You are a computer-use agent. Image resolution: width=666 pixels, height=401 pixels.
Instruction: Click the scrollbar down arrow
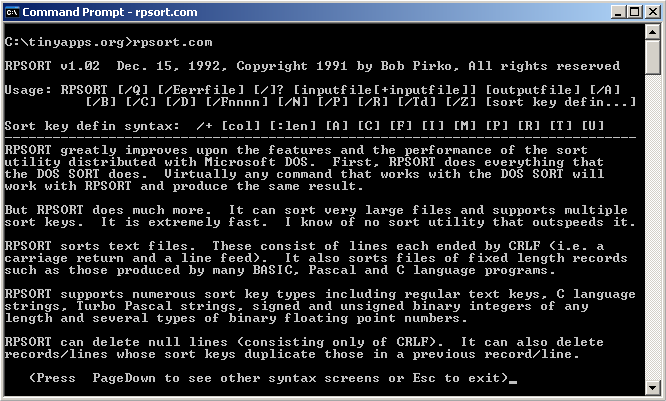point(652,387)
